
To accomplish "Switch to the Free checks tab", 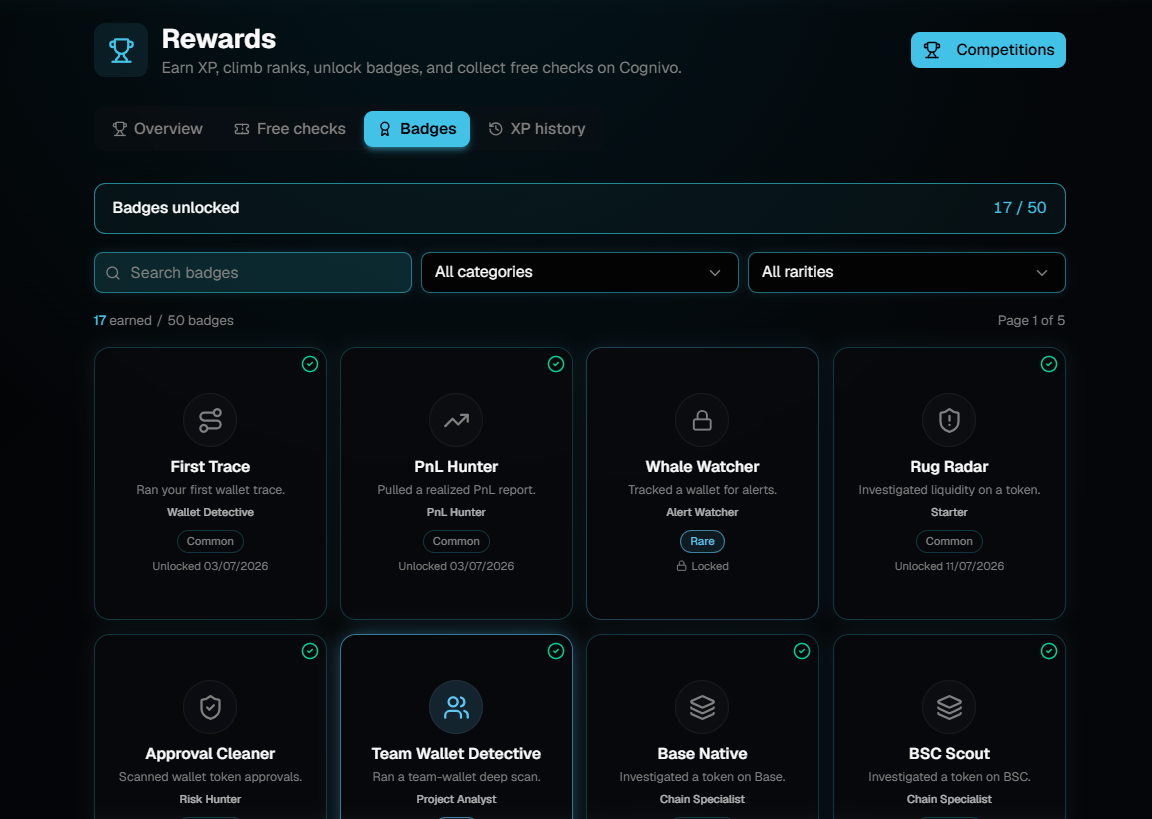I will pyautogui.click(x=289, y=129).
